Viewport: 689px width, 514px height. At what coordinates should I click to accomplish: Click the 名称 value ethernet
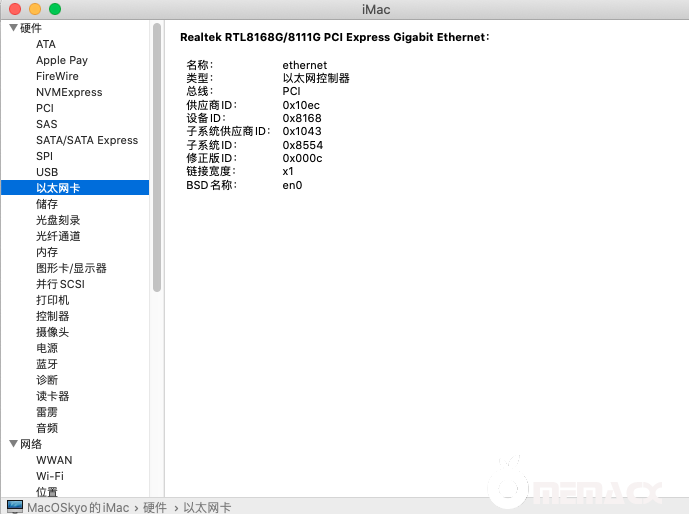(305, 65)
